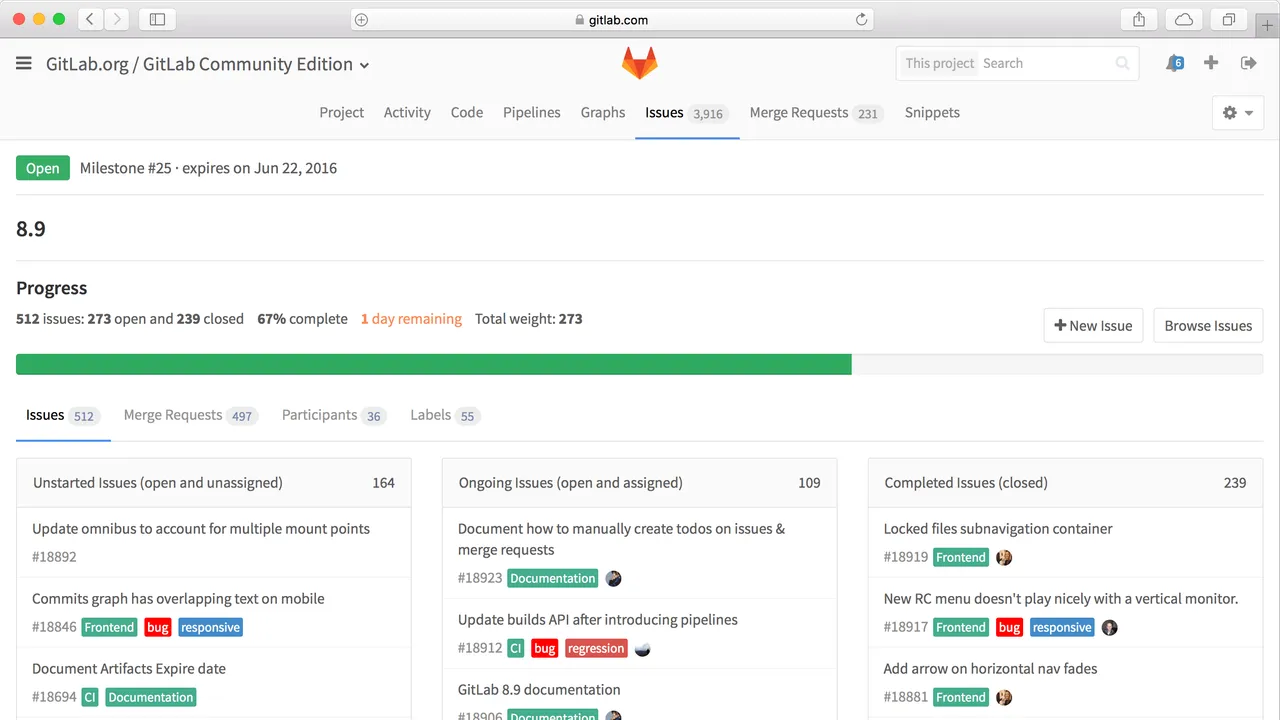The width and height of the screenshot is (1280, 720).
Task: Click red bug label on #18846
Action: click(158, 627)
